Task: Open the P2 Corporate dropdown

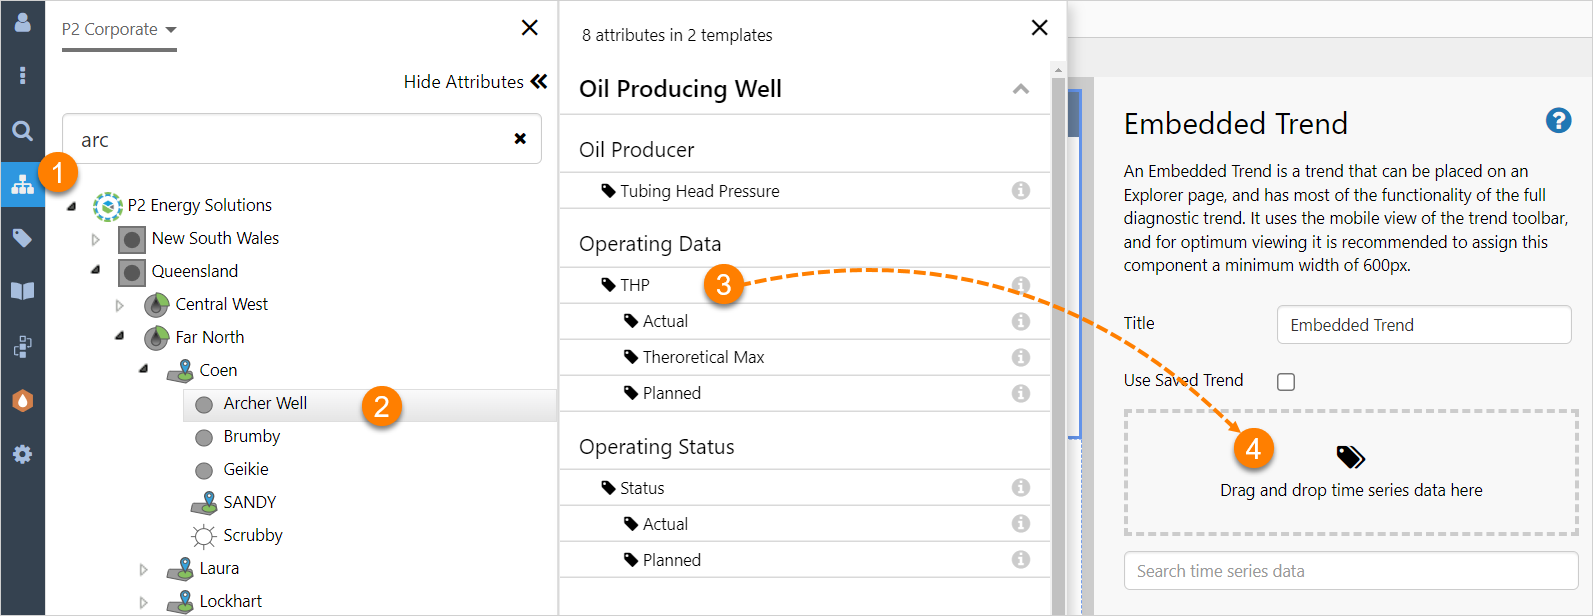Action: click(x=119, y=30)
